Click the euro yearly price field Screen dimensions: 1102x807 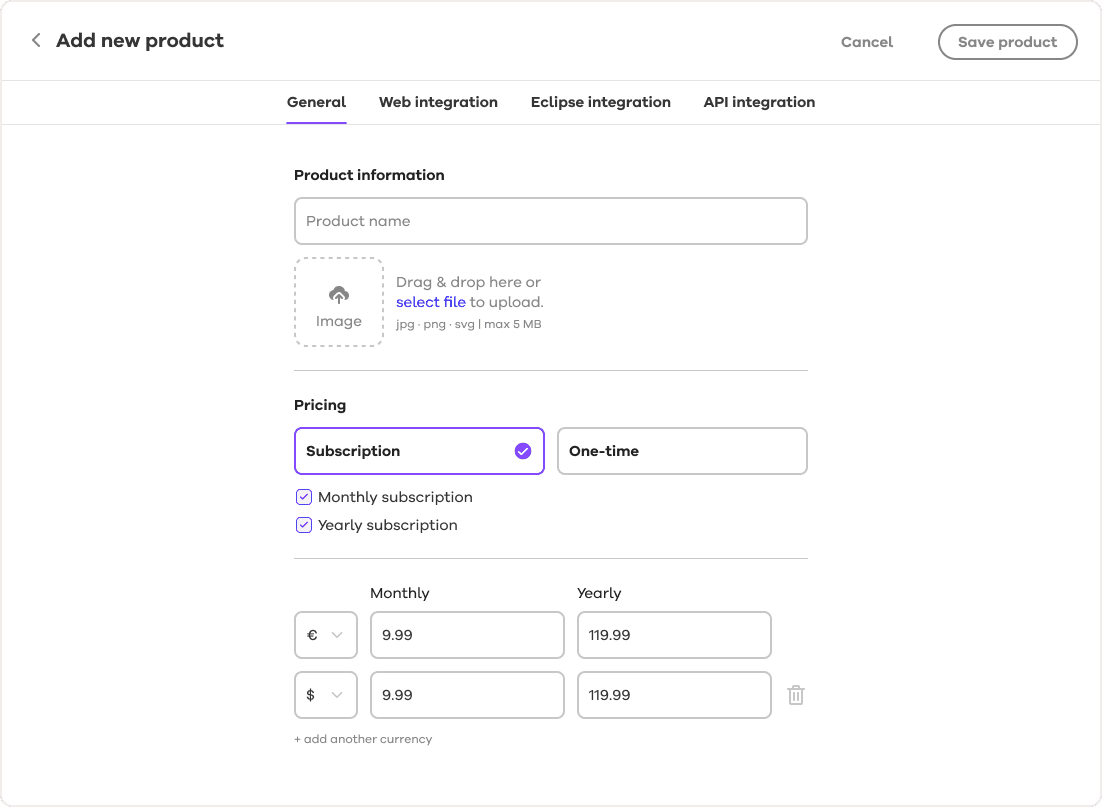click(x=673, y=635)
